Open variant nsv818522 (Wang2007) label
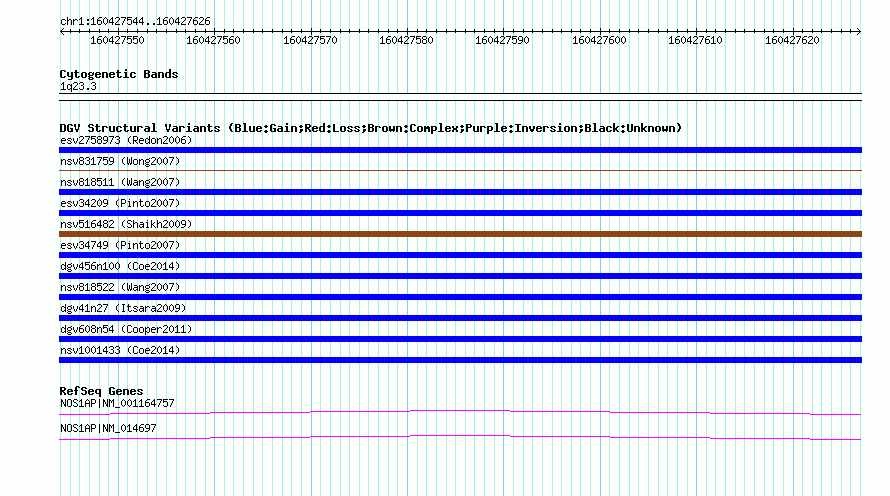 tap(120, 287)
